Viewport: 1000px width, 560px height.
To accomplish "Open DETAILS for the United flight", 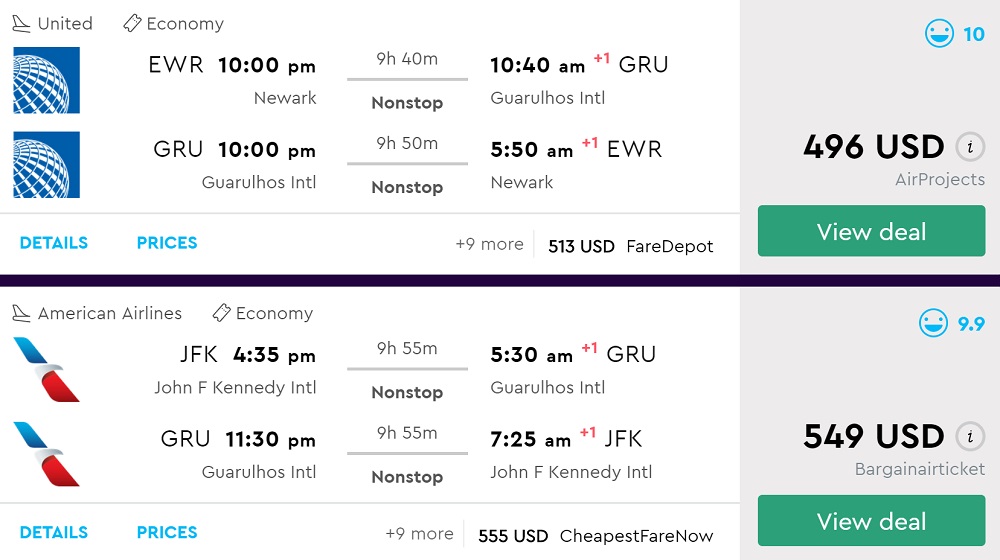I will click(x=54, y=243).
